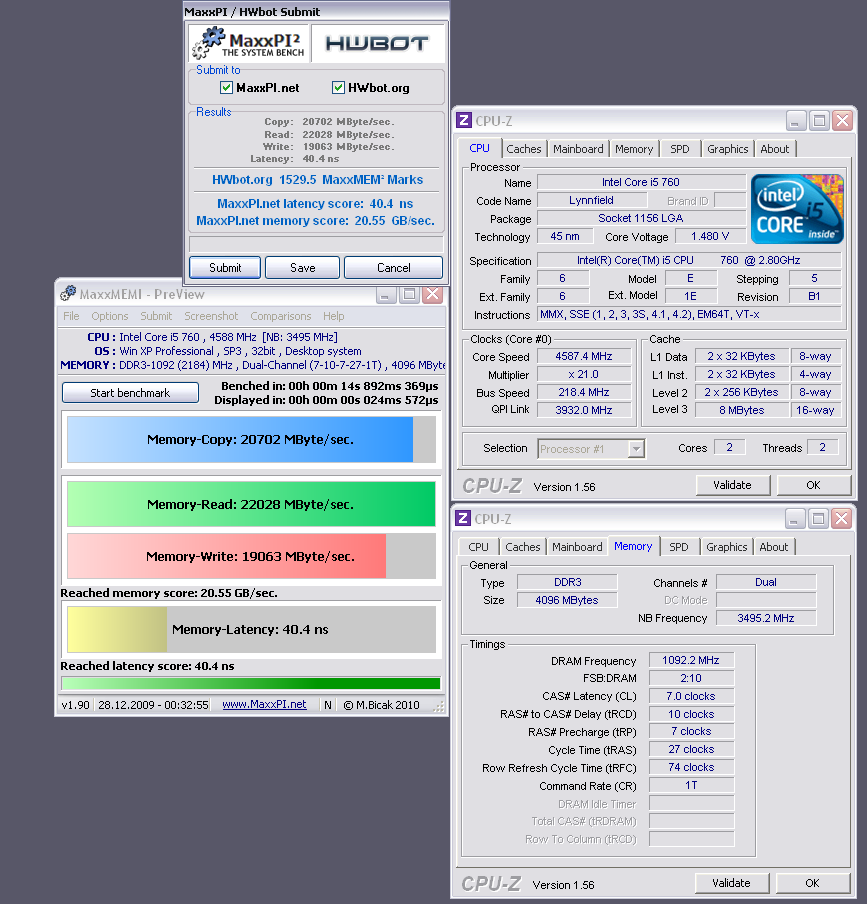Switch to Caches tab in top CPU-Z
Viewport: 867px width, 904px height.
tap(523, 149)
